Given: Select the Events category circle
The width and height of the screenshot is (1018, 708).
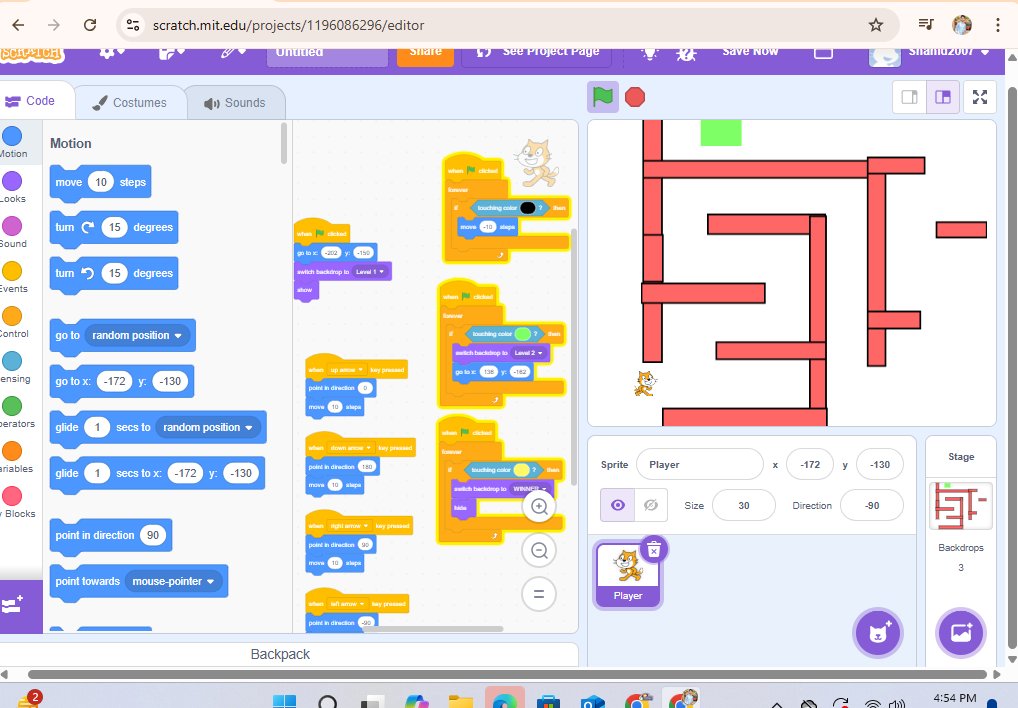Looking at the screenshot, I should pyautogui.click(x=12, y=271).
